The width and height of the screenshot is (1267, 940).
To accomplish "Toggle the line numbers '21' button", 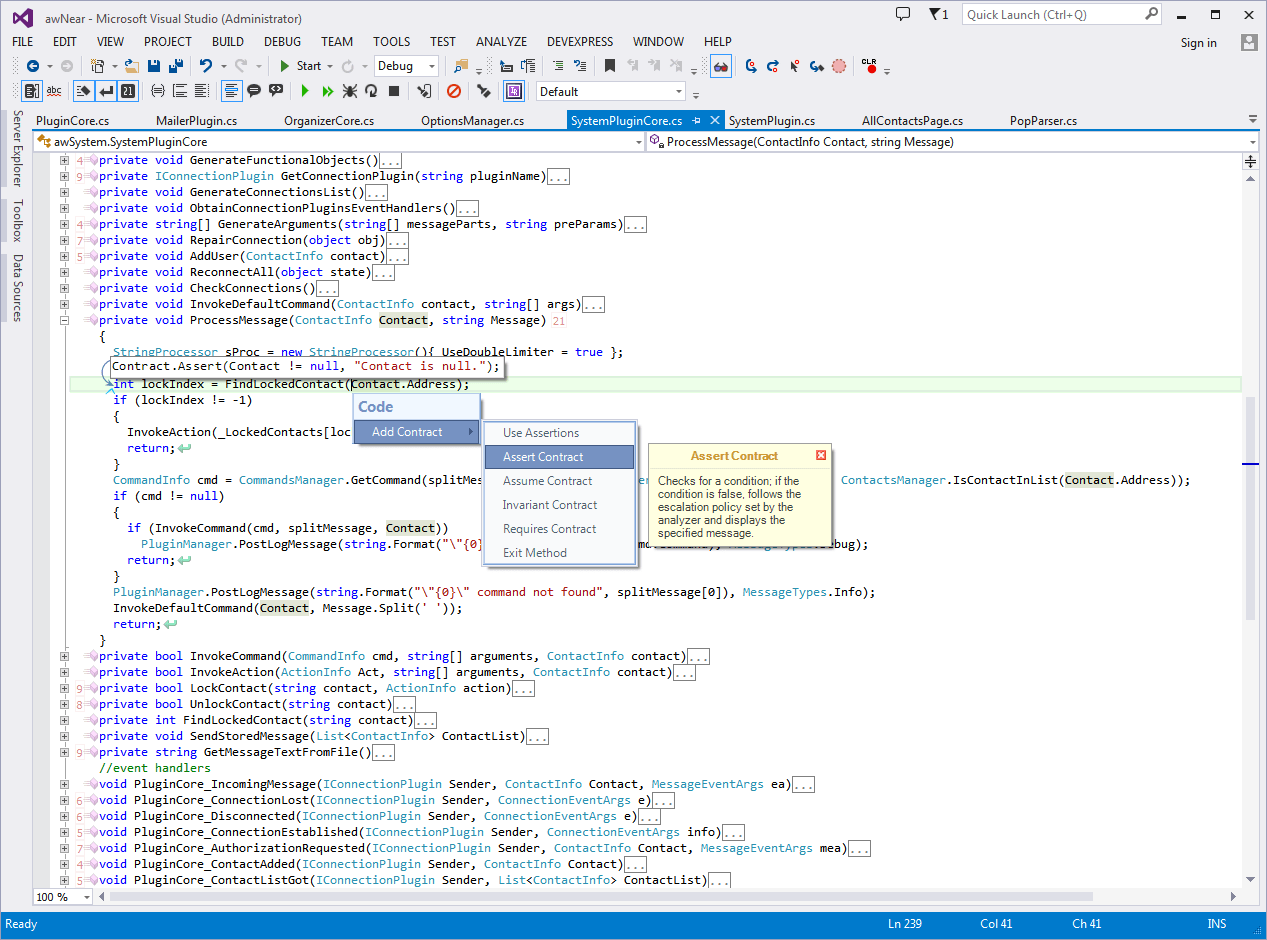I will pyautogui.click(x=128, y=91).
